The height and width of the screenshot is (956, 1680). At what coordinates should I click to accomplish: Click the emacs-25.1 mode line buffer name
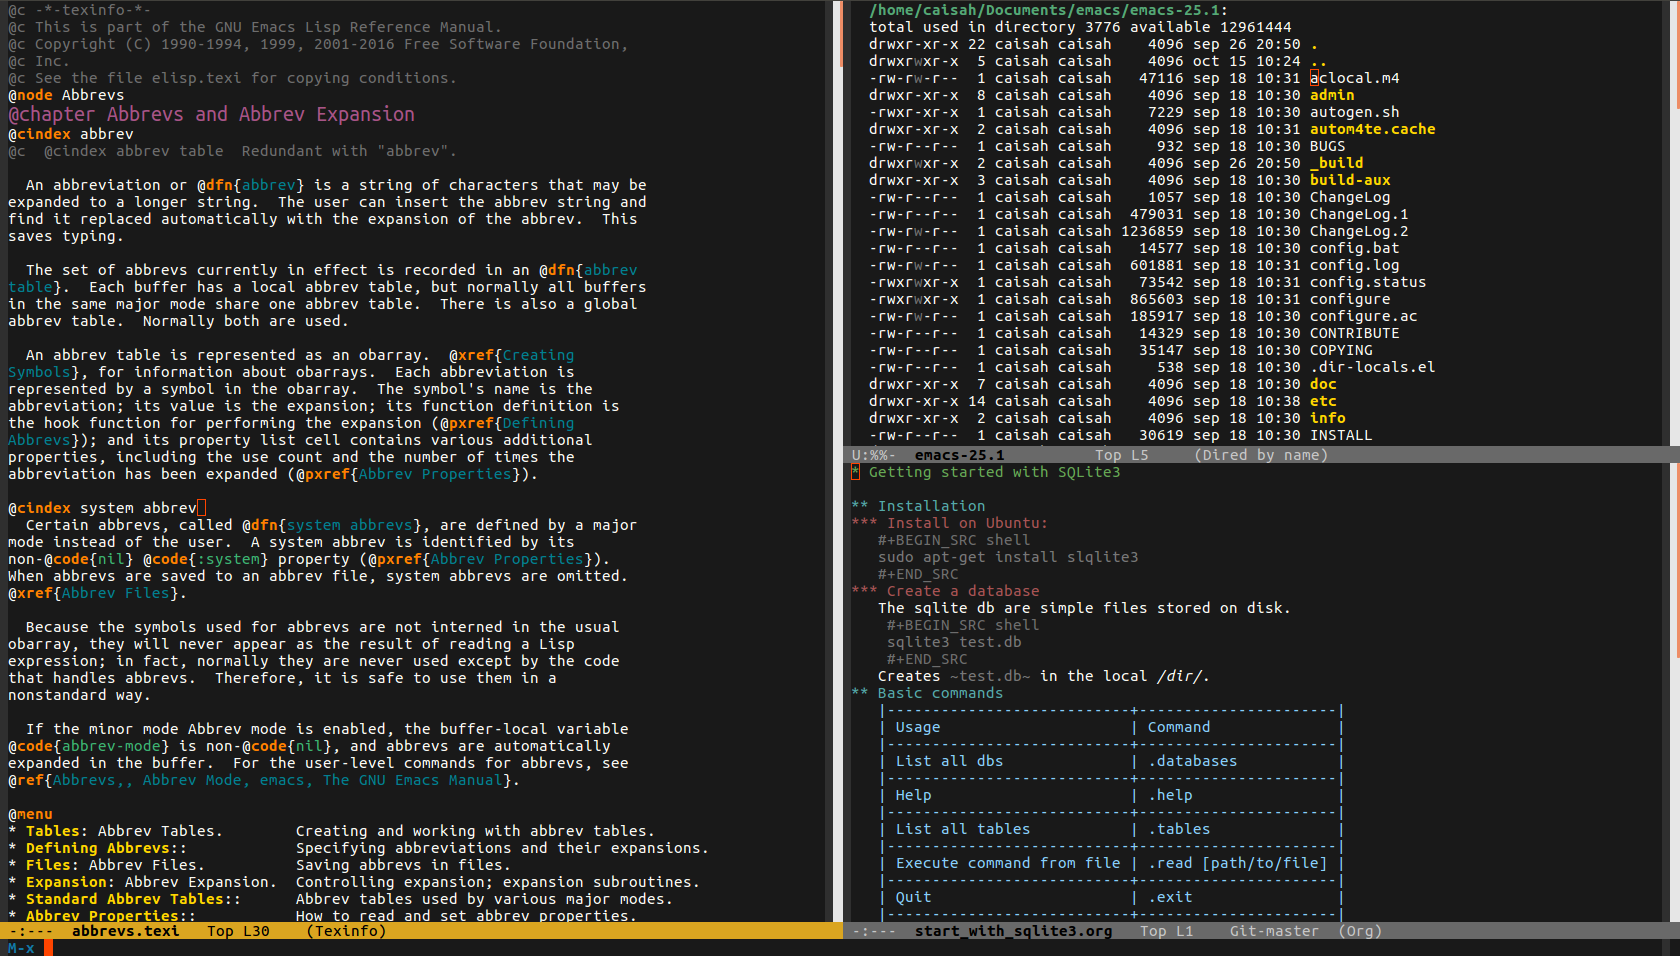pos(959,455)
